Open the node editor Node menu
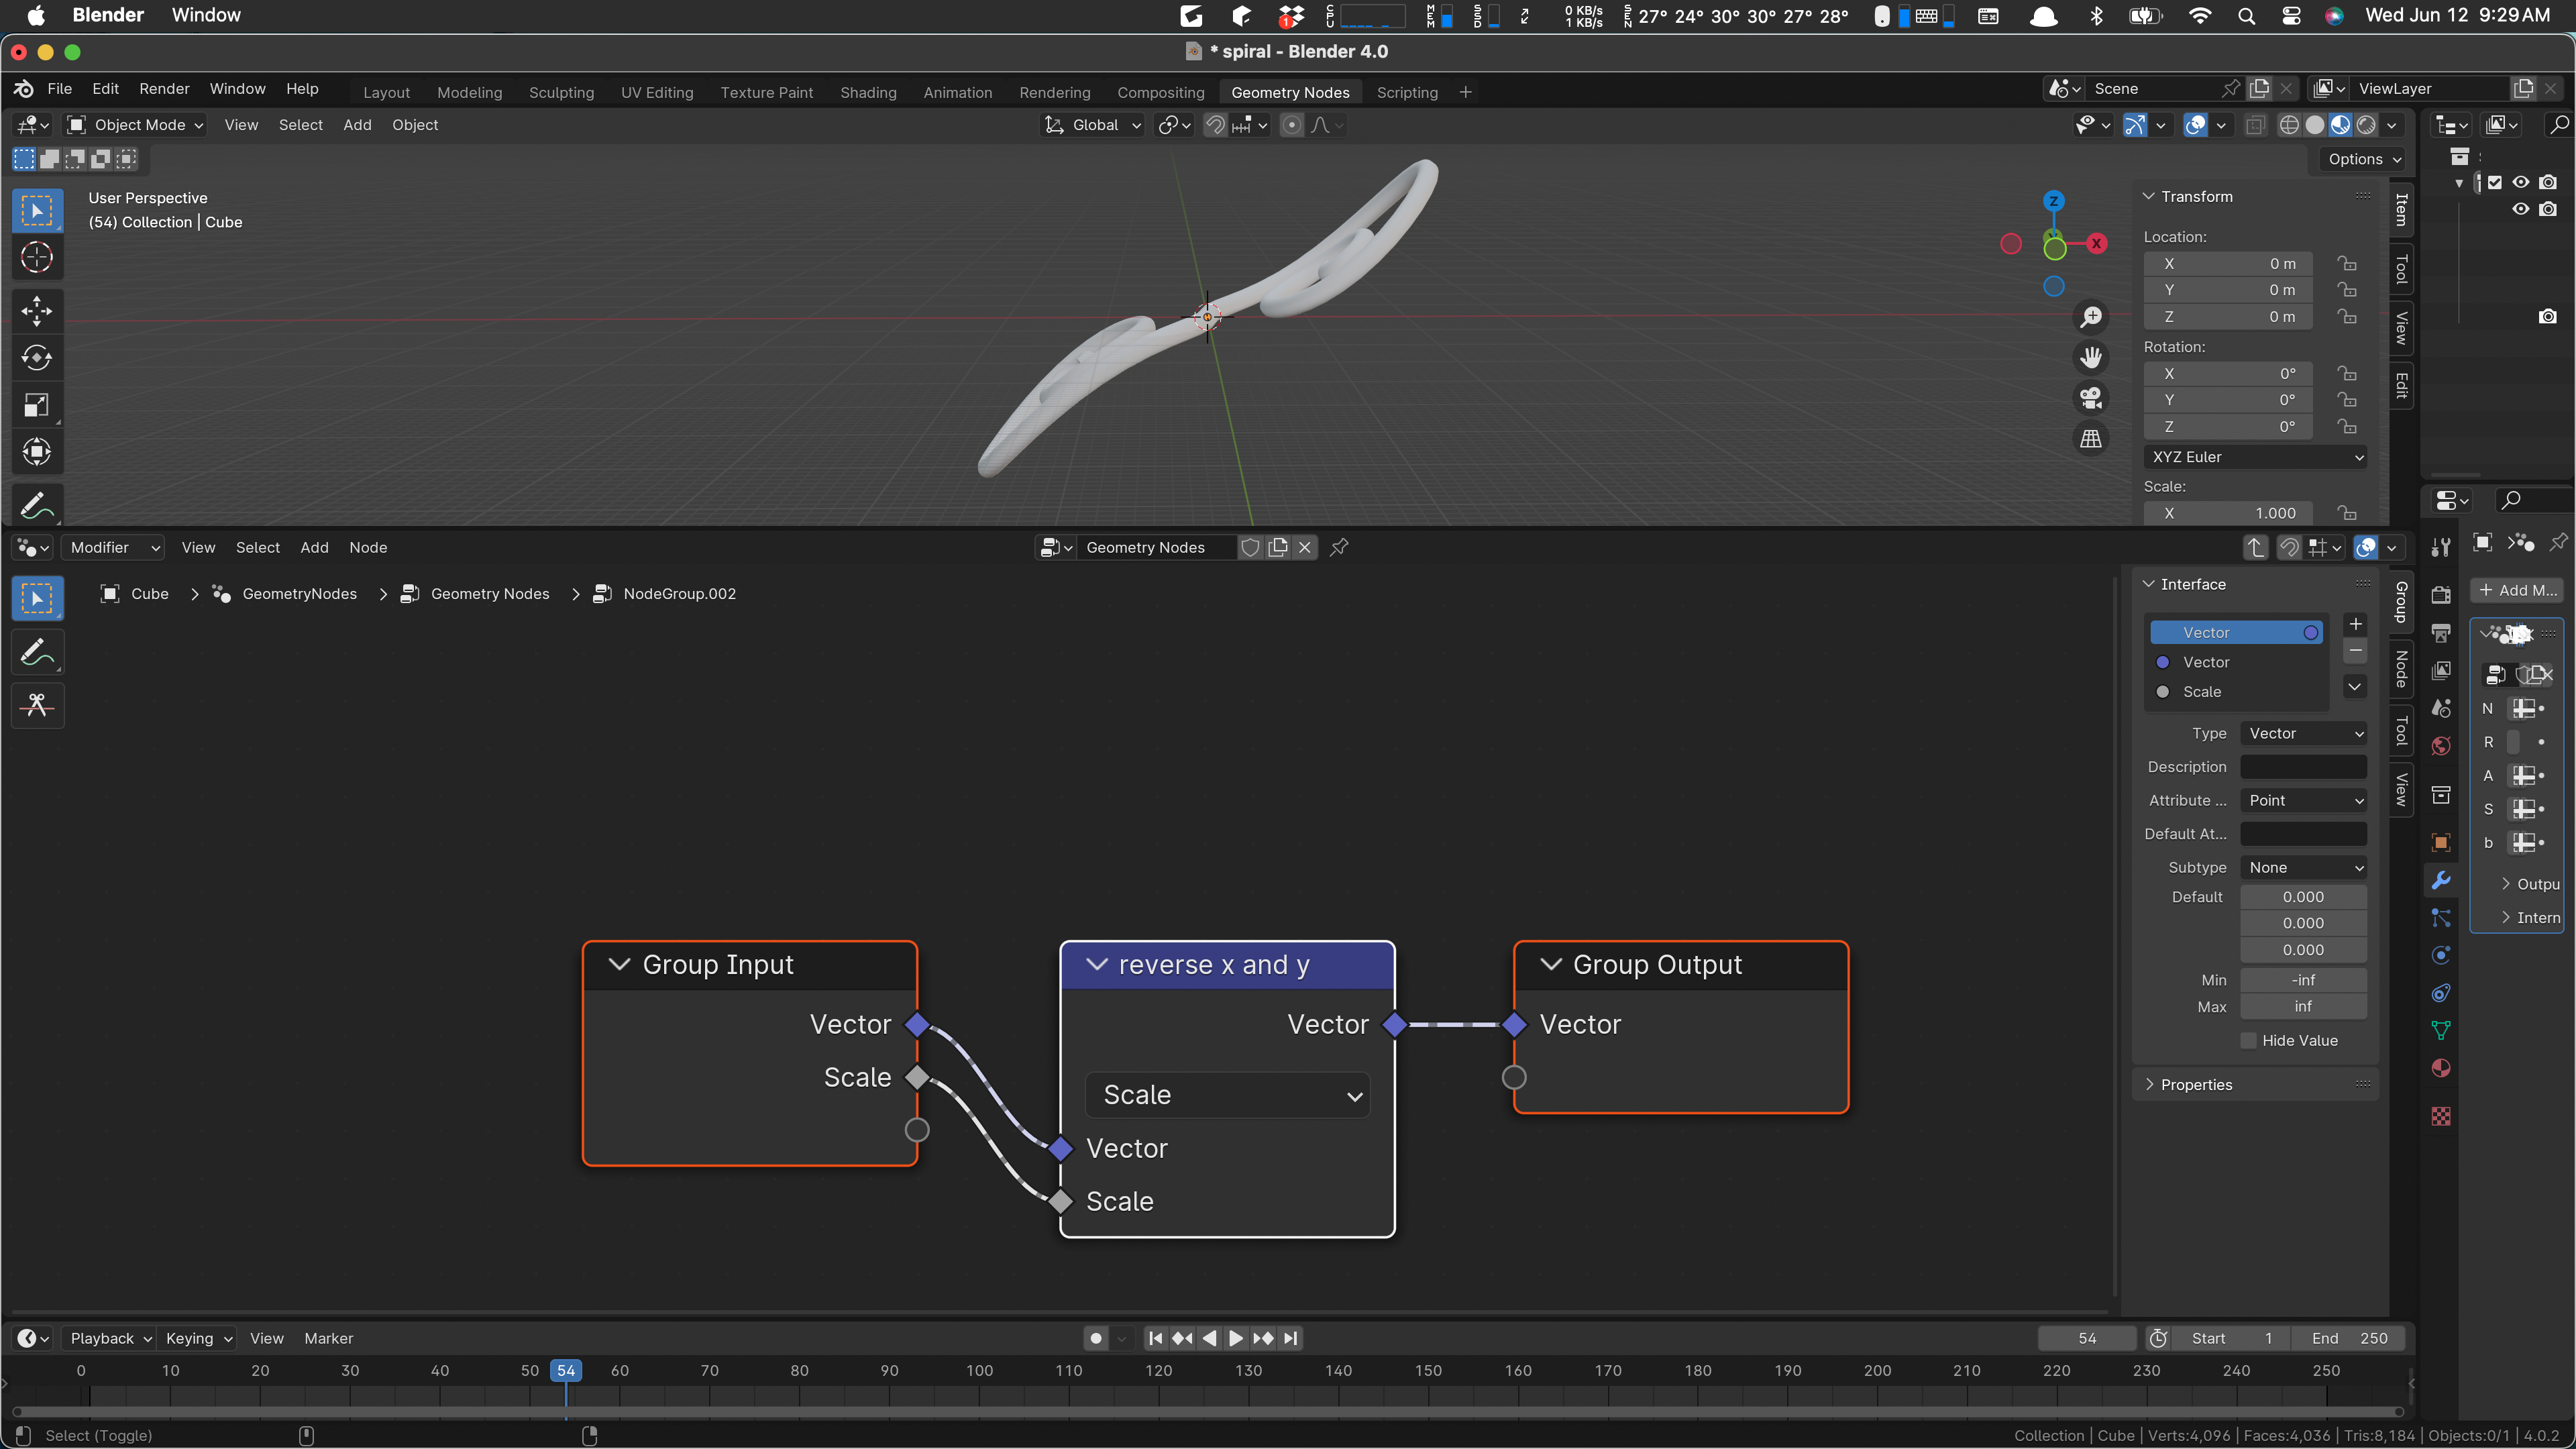The height and width of the screenshot is (1449, 2576). pos(368,547)
